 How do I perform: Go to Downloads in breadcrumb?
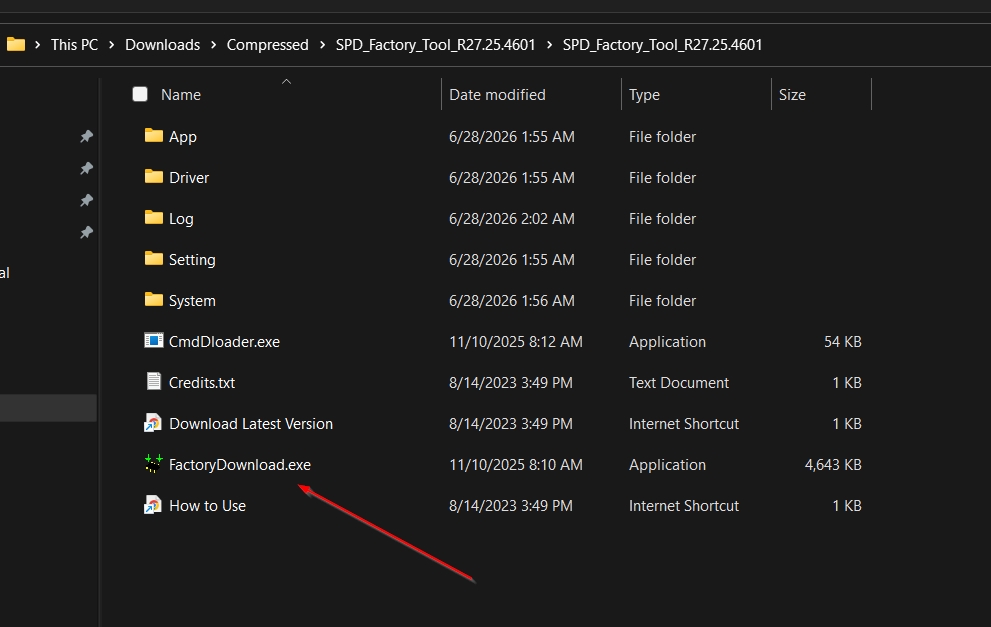162,45
